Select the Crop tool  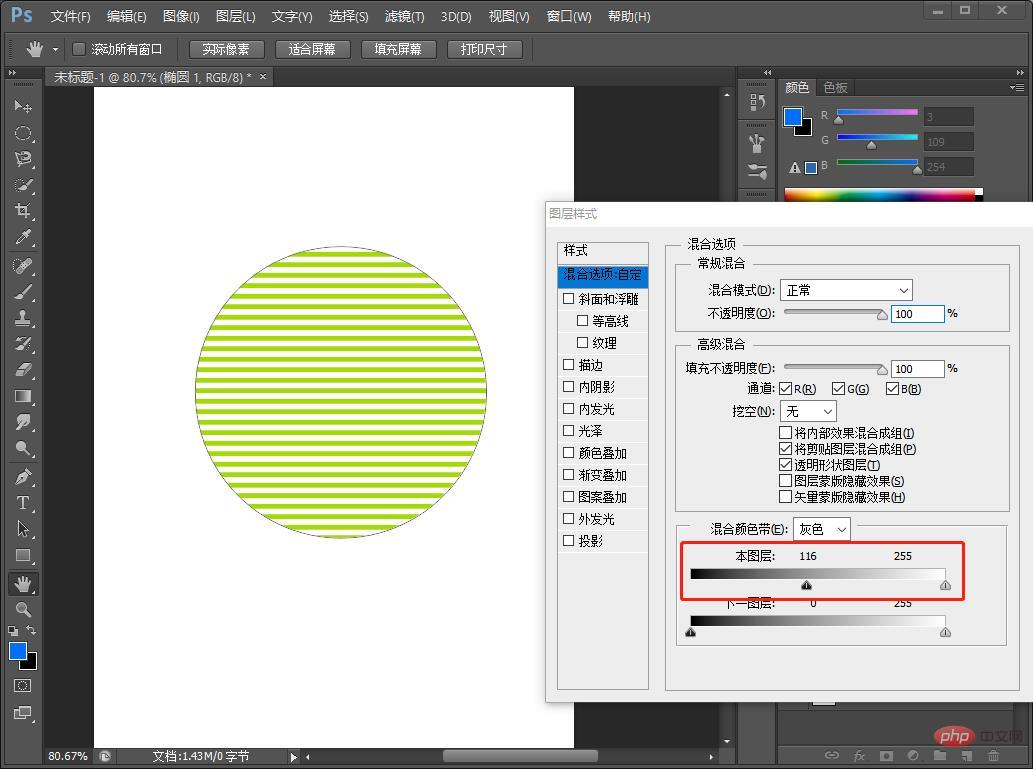[x=22, y=211]
